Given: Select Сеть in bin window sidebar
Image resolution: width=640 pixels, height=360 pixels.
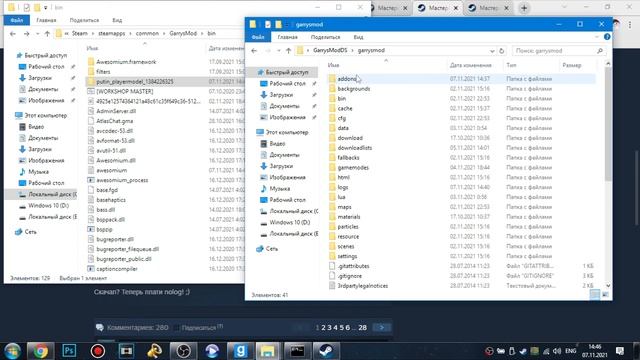Looking at the screenshot, I should click(31, 232).
